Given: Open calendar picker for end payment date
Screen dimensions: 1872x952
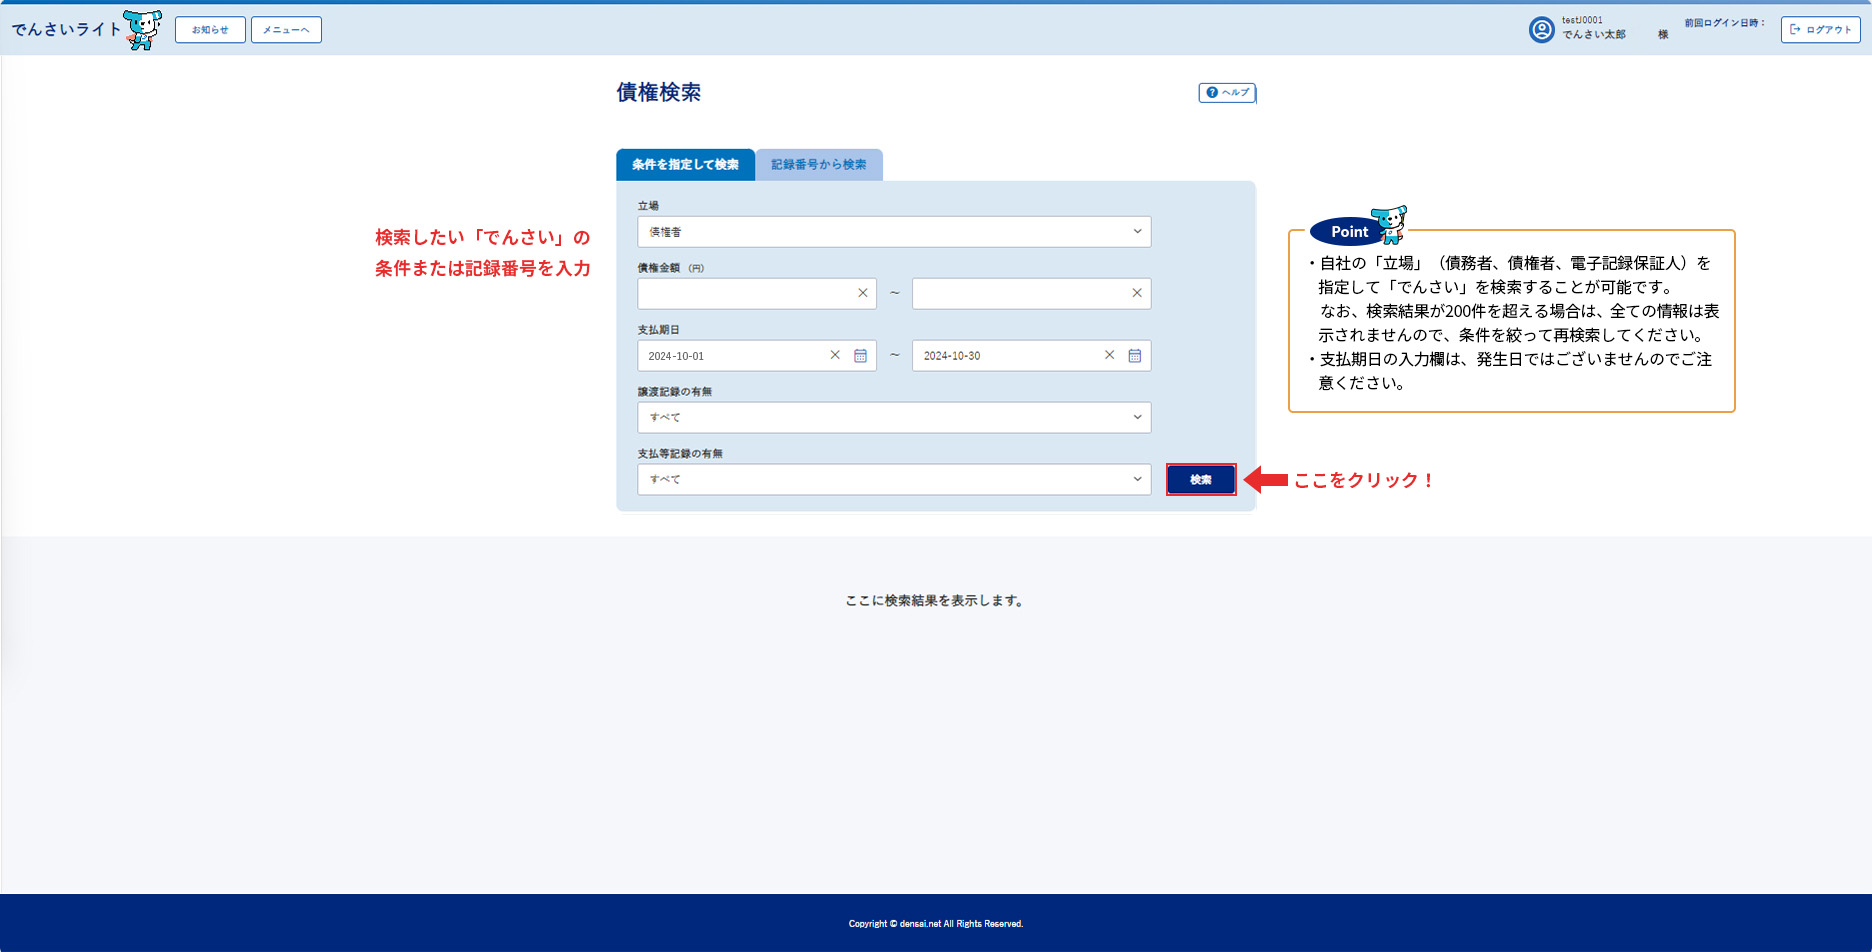Looking at the screenshot, I should point(1134,355).
